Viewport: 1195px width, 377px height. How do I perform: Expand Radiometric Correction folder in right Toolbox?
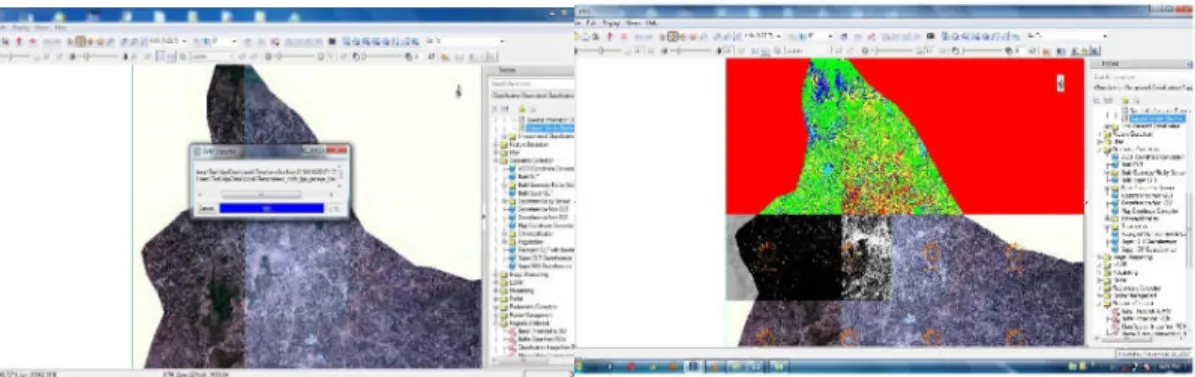click(1099, 288)
